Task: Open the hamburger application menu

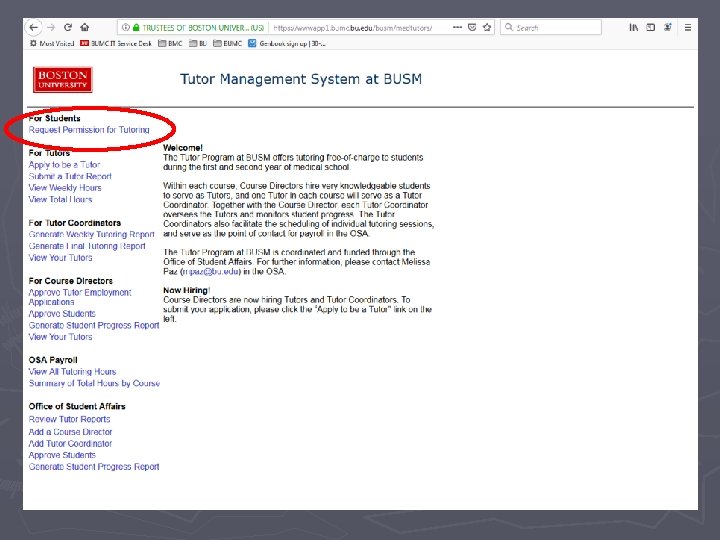Action: coord(688,28)
